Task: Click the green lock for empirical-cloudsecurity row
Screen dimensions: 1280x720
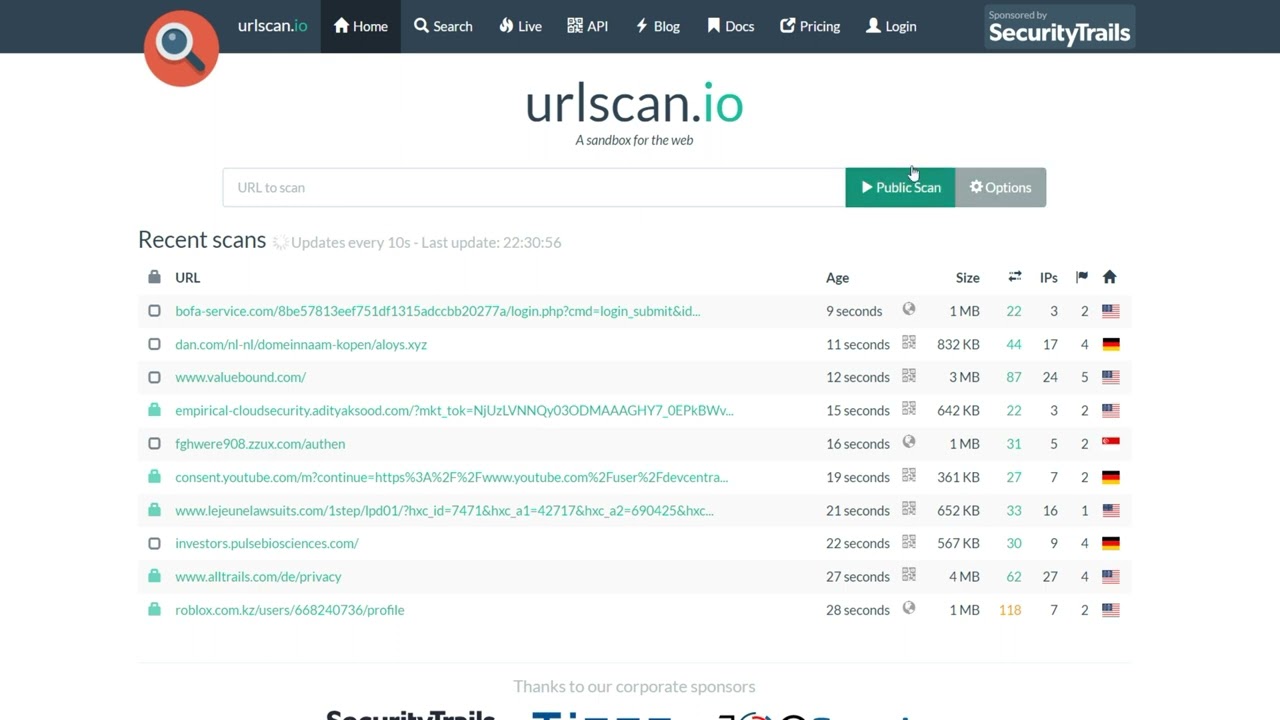Action: [154, 410]
